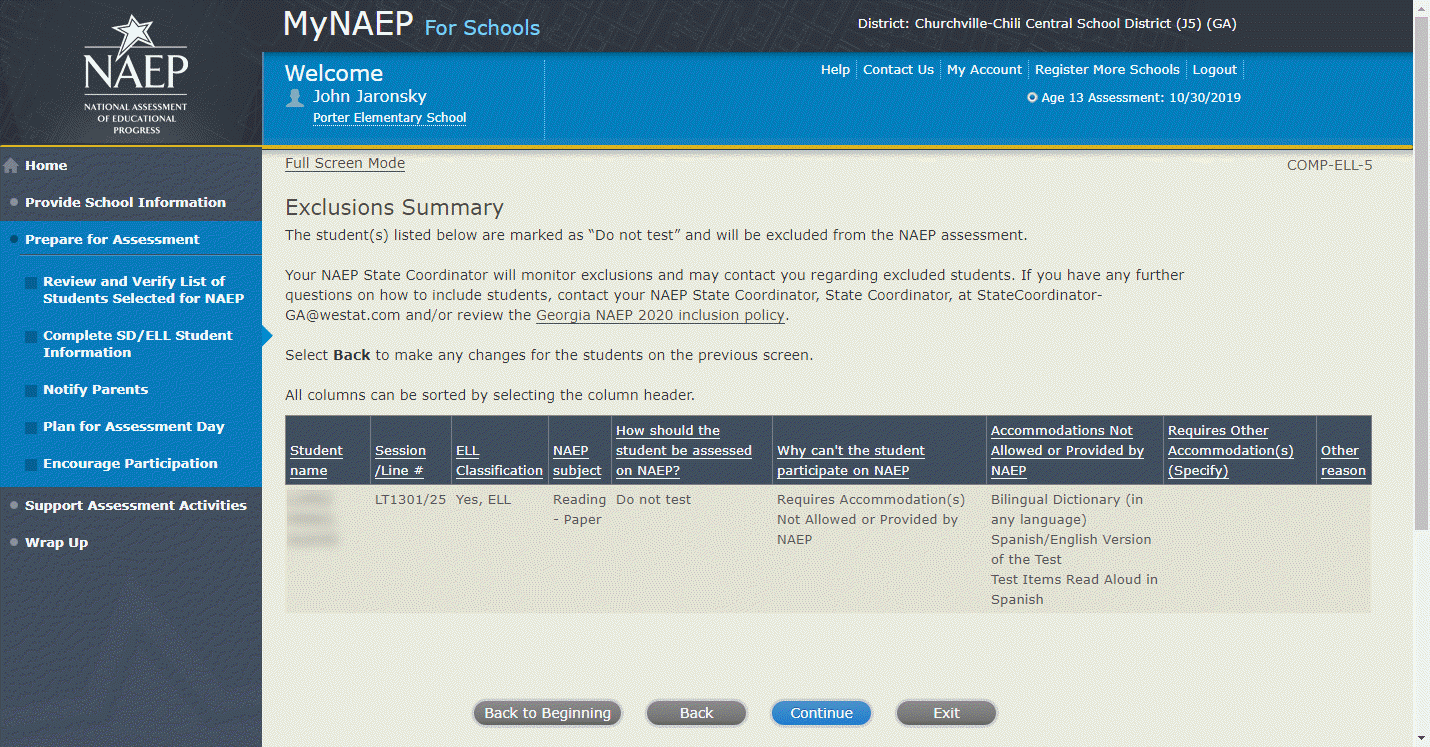Screen dimensions: 1430x747
Task: Sort by Session/Line # column
Action: 400,461
